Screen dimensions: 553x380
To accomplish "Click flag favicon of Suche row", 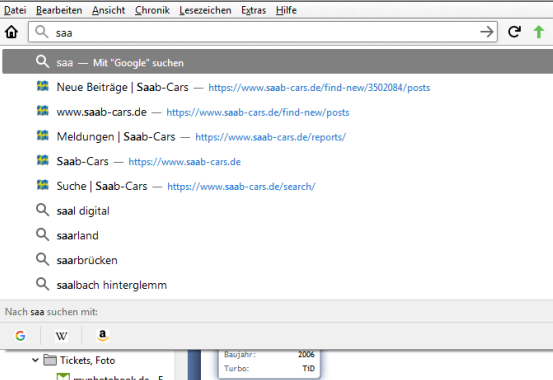I will pos(43,185).
